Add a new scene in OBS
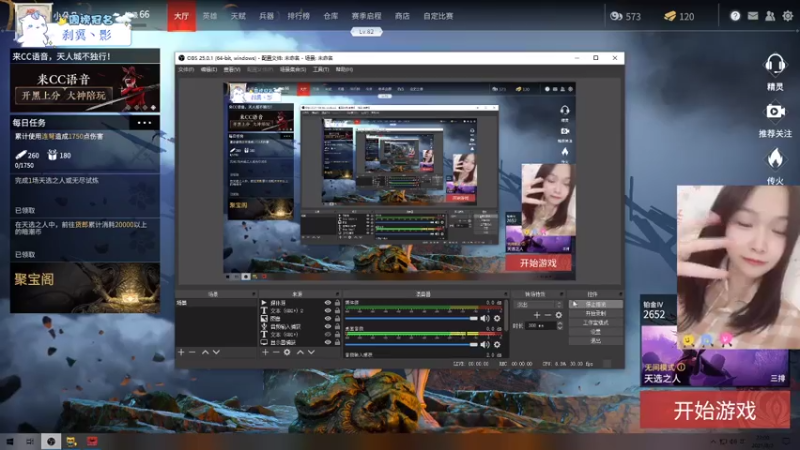The width and height of the screenshot is (800, 450). (181, 352)
